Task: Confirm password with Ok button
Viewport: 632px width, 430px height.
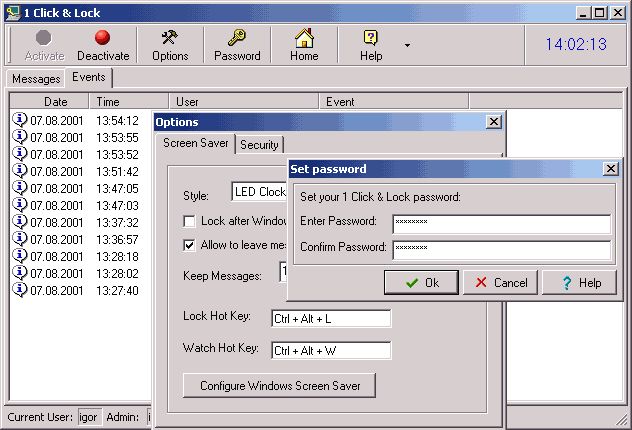Action: tap(421, 283)
